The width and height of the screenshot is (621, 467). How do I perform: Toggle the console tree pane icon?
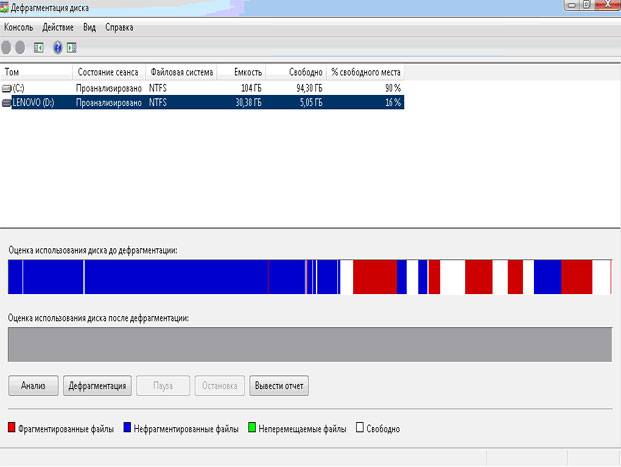[x=39, y=47]
